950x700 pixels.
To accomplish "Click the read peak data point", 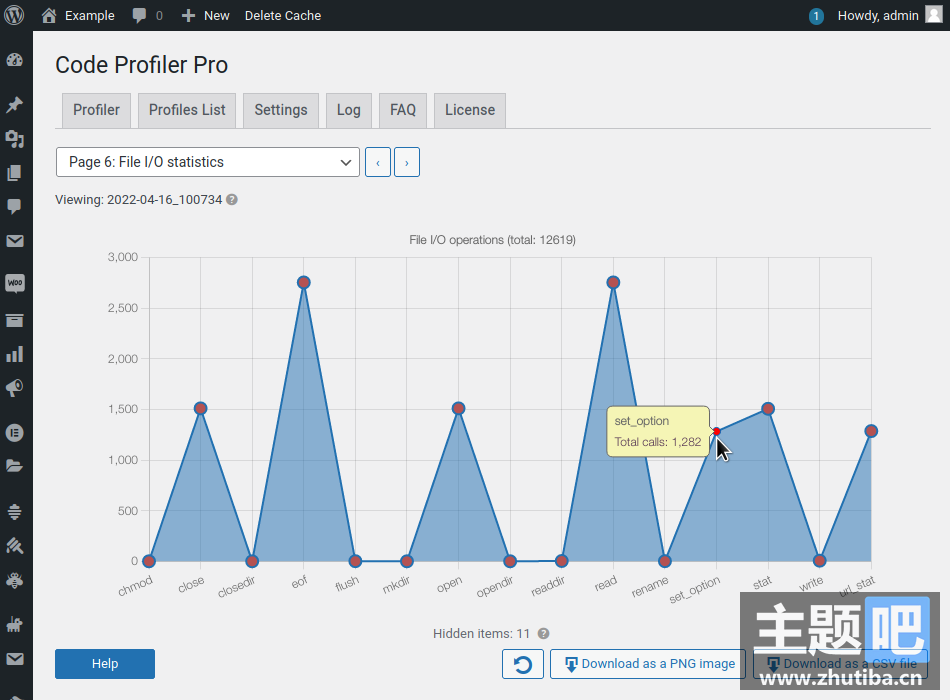I will (613, 282).
